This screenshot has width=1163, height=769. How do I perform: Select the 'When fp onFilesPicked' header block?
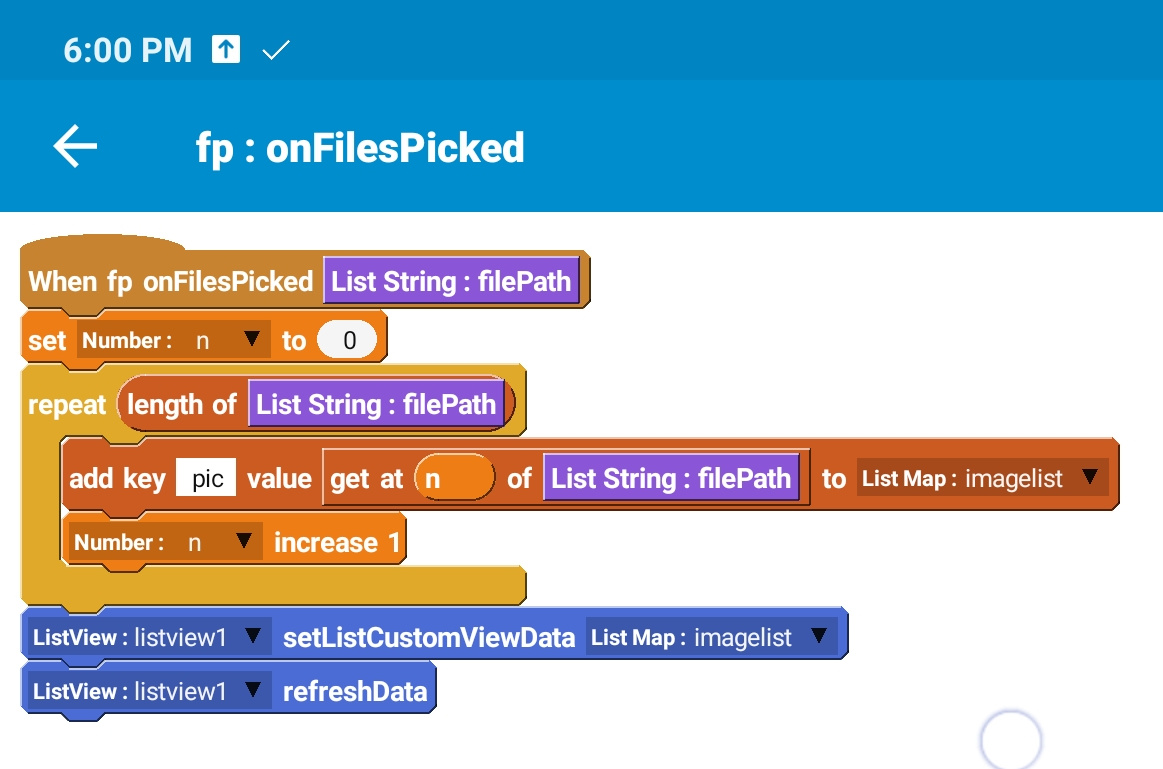(x=170, y=281)
